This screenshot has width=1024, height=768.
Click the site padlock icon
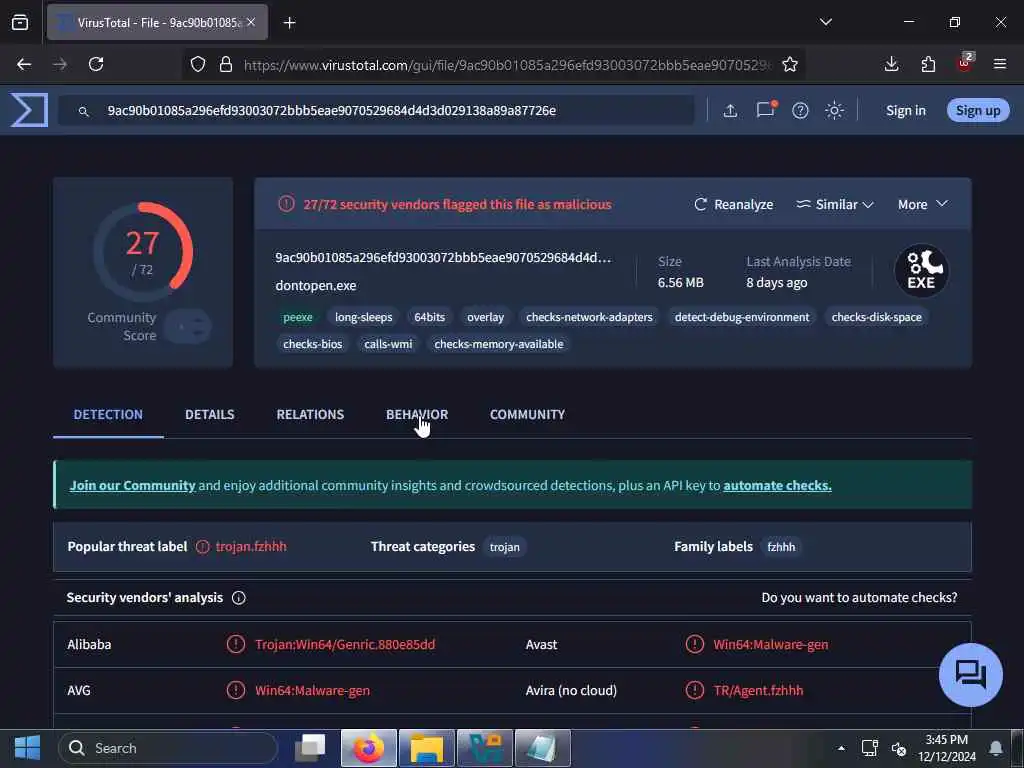point(226,64)
